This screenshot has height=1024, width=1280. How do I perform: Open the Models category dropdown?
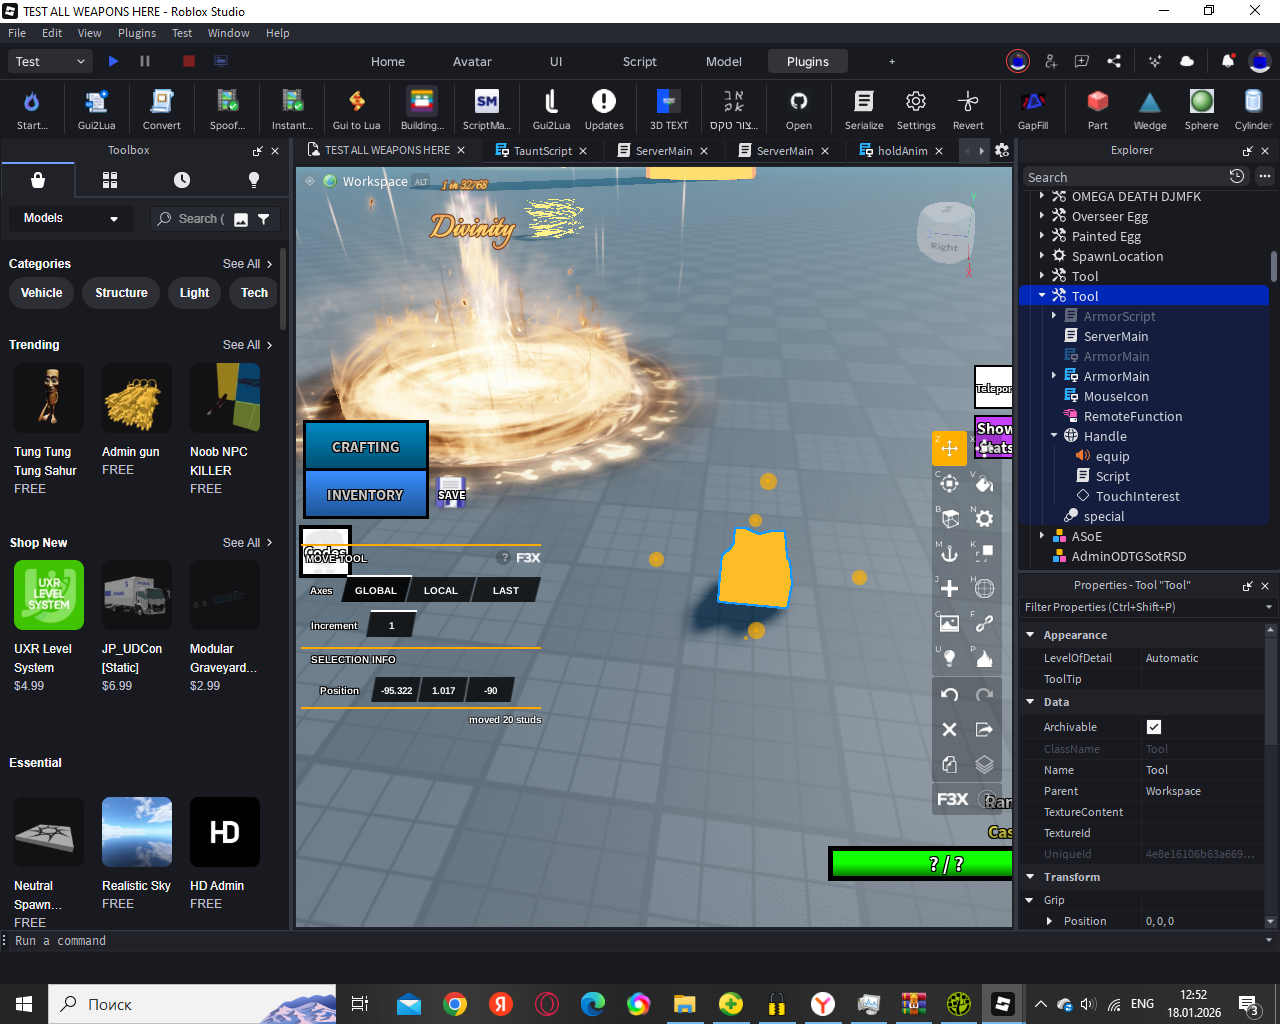tap(71, 218)
